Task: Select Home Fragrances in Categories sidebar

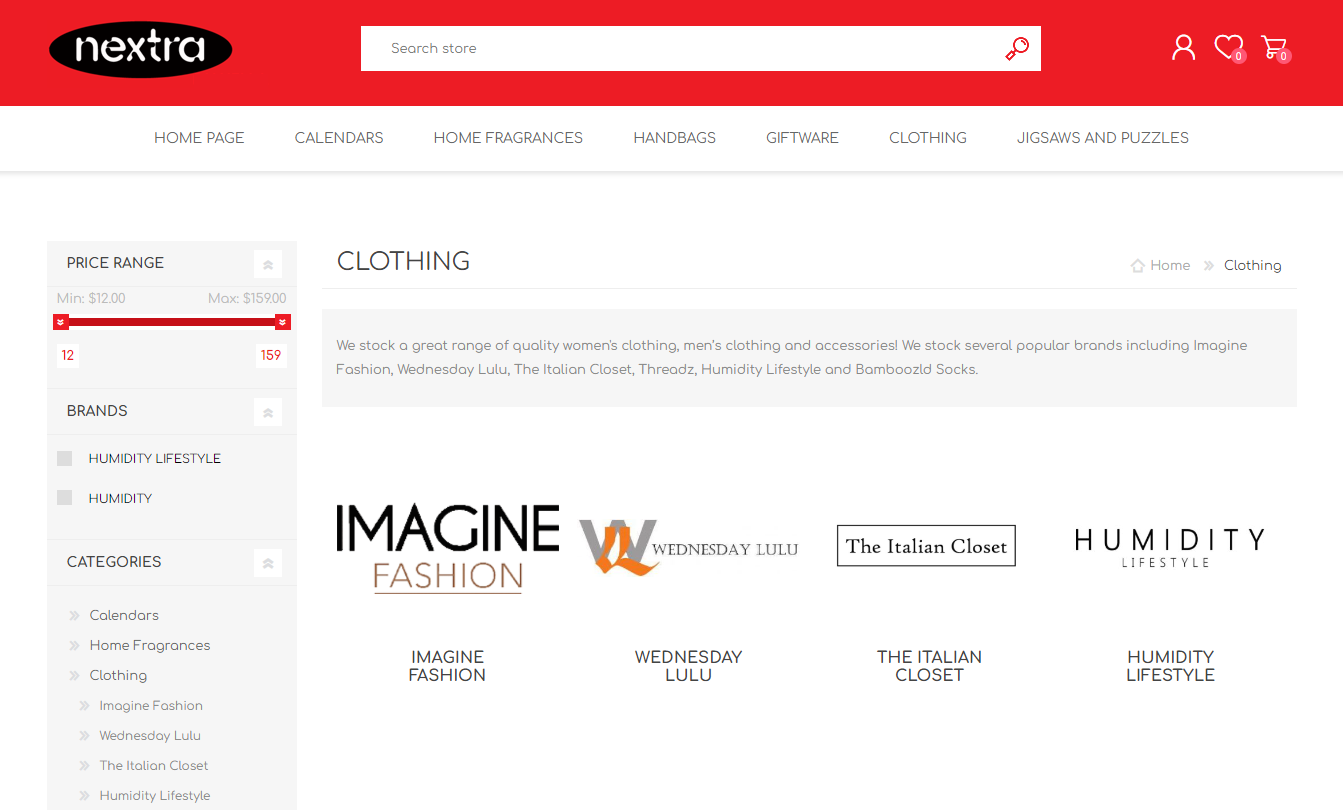Action: coord(150,645)
